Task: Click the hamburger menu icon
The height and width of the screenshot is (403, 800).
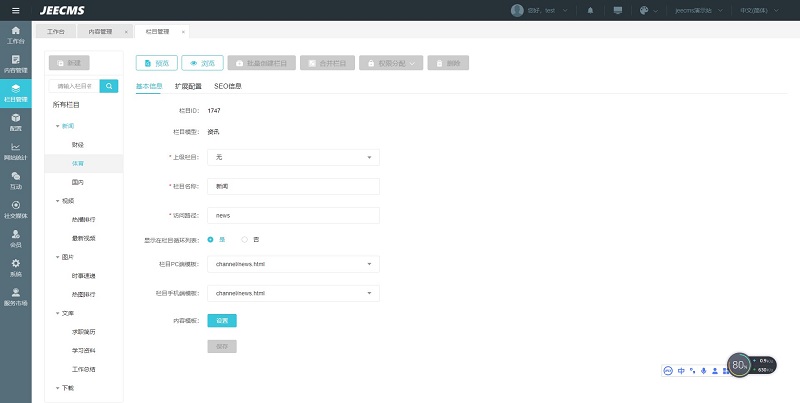Action: point(15,10)
